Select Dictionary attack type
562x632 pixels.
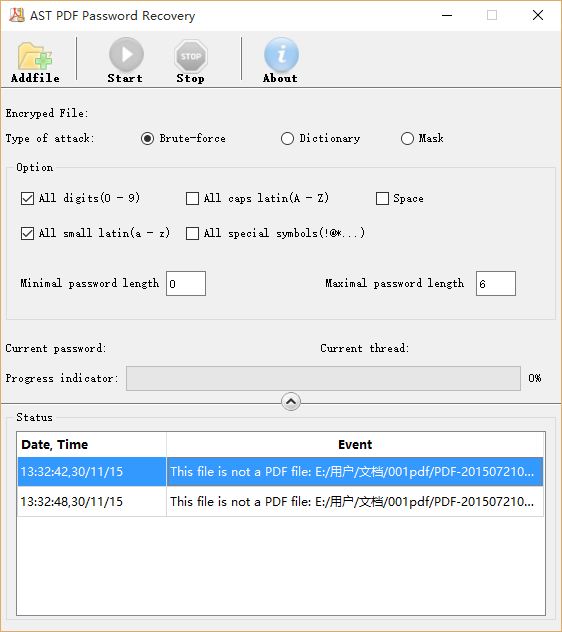[287, 139]
